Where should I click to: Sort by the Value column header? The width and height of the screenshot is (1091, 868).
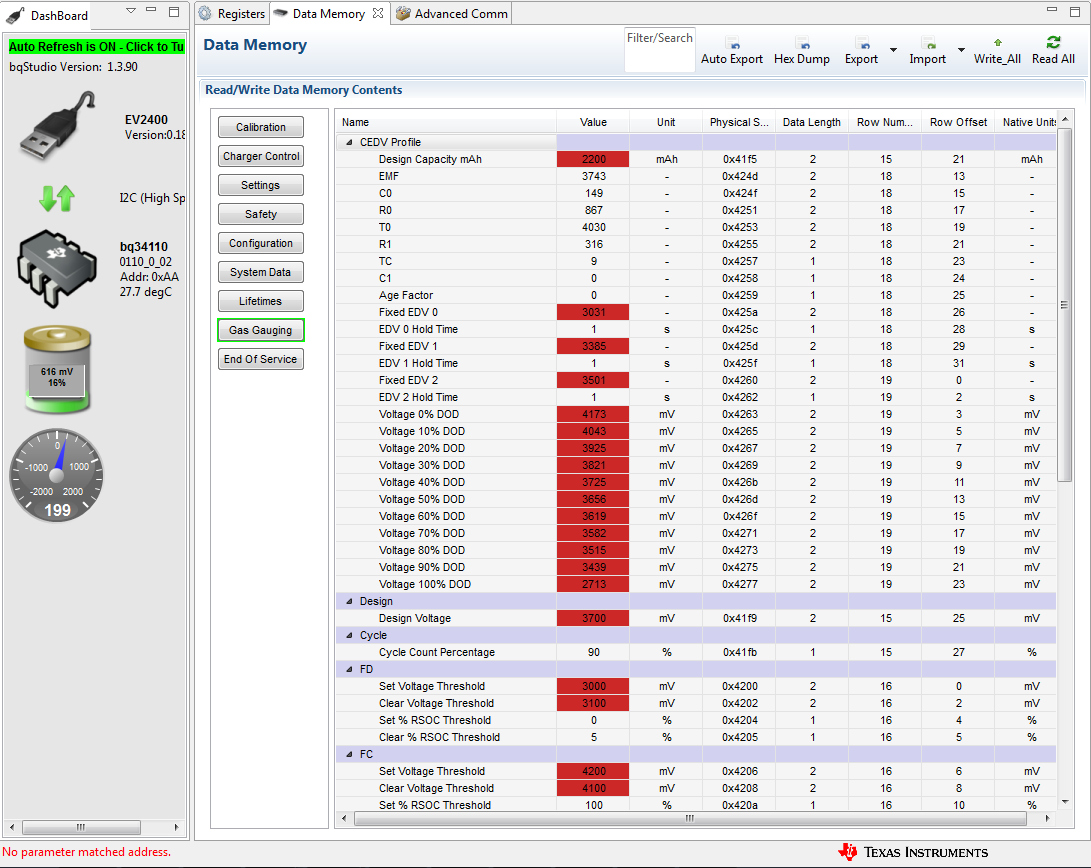click(594, 122)
